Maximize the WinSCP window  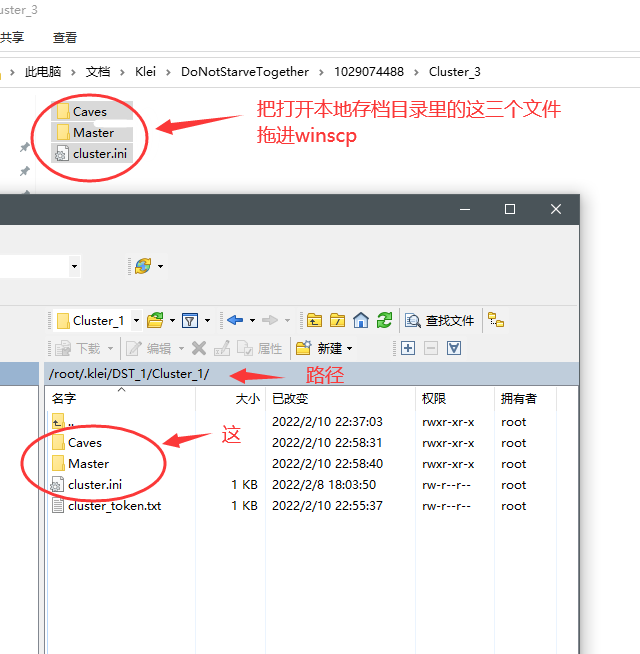point(510,209)
